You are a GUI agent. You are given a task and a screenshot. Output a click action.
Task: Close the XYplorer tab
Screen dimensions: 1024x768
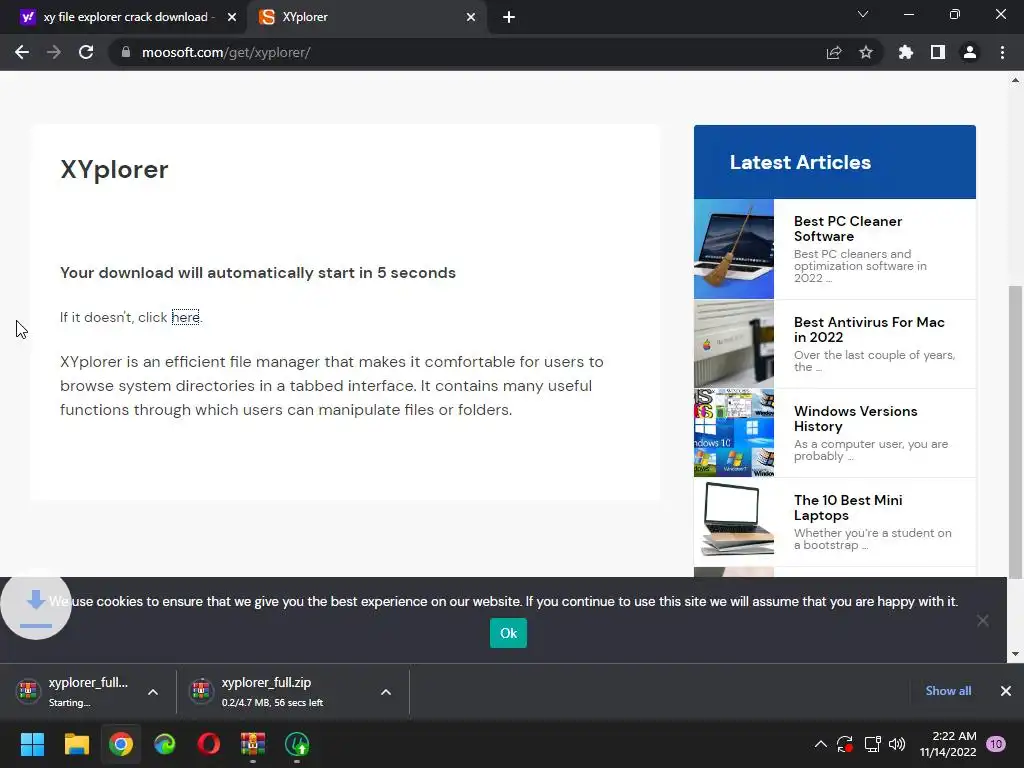pos(471,17)
